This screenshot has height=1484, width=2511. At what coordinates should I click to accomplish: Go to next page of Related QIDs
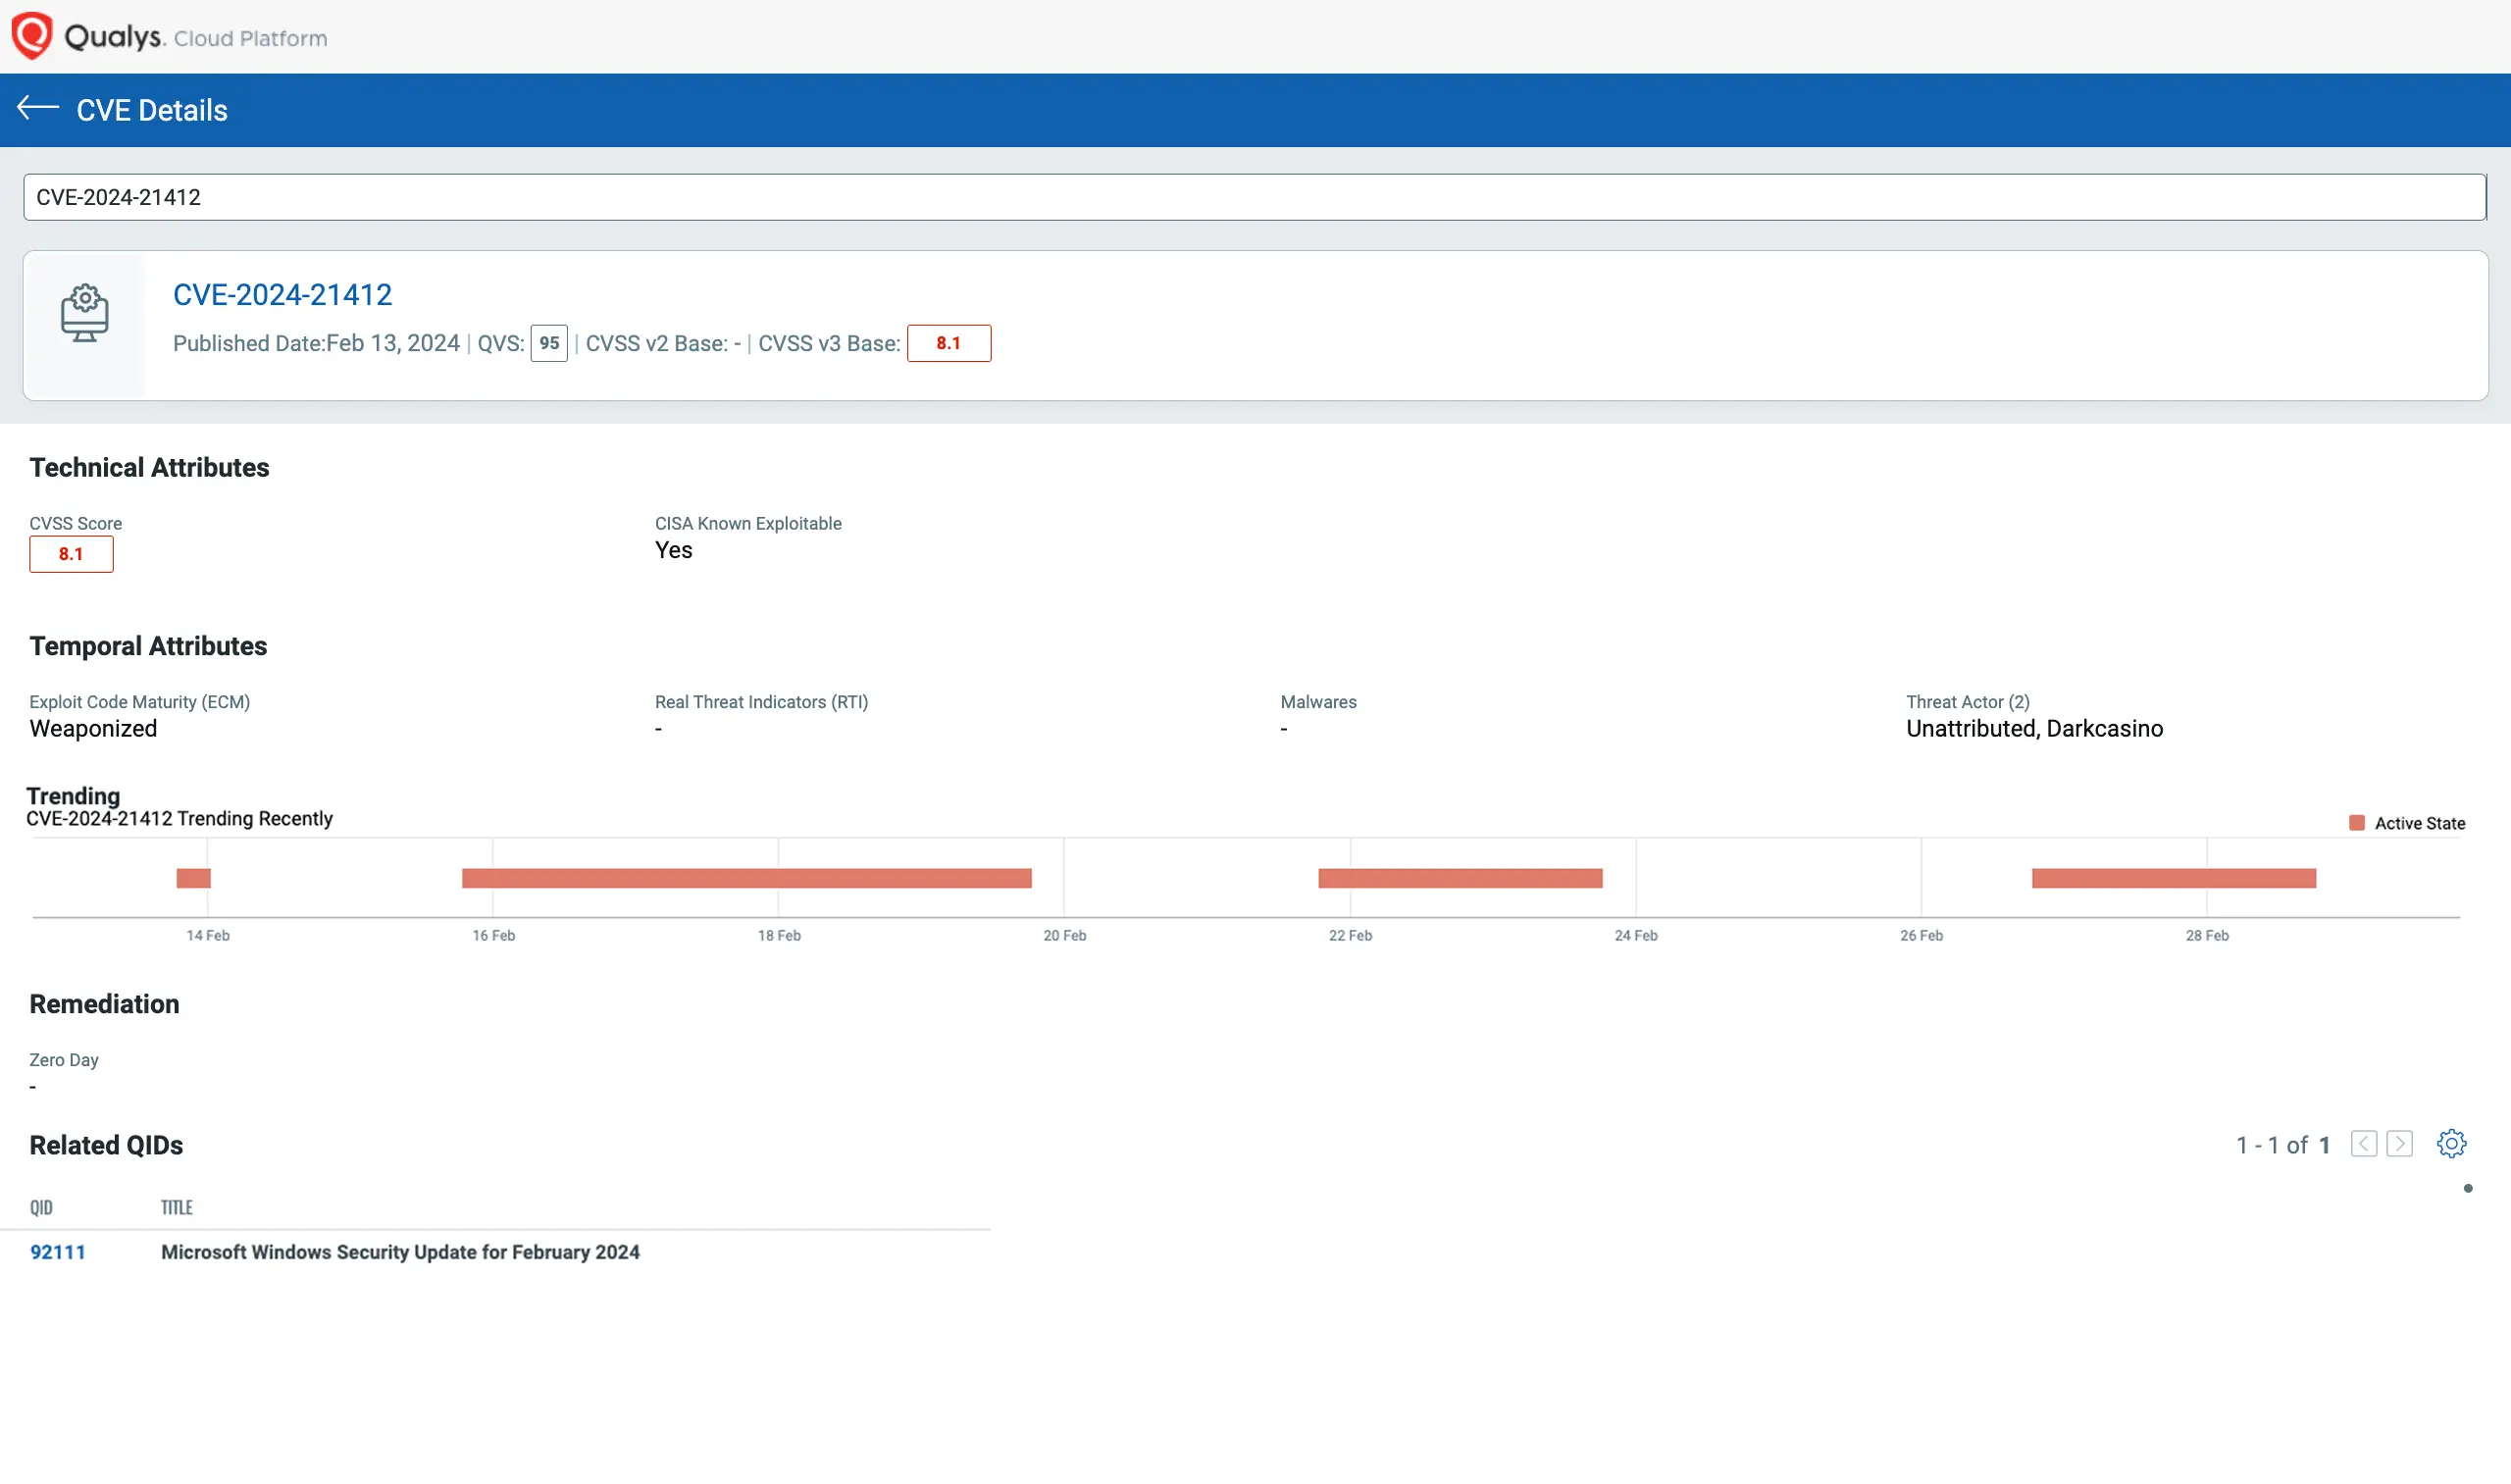click(2400, 1144)
